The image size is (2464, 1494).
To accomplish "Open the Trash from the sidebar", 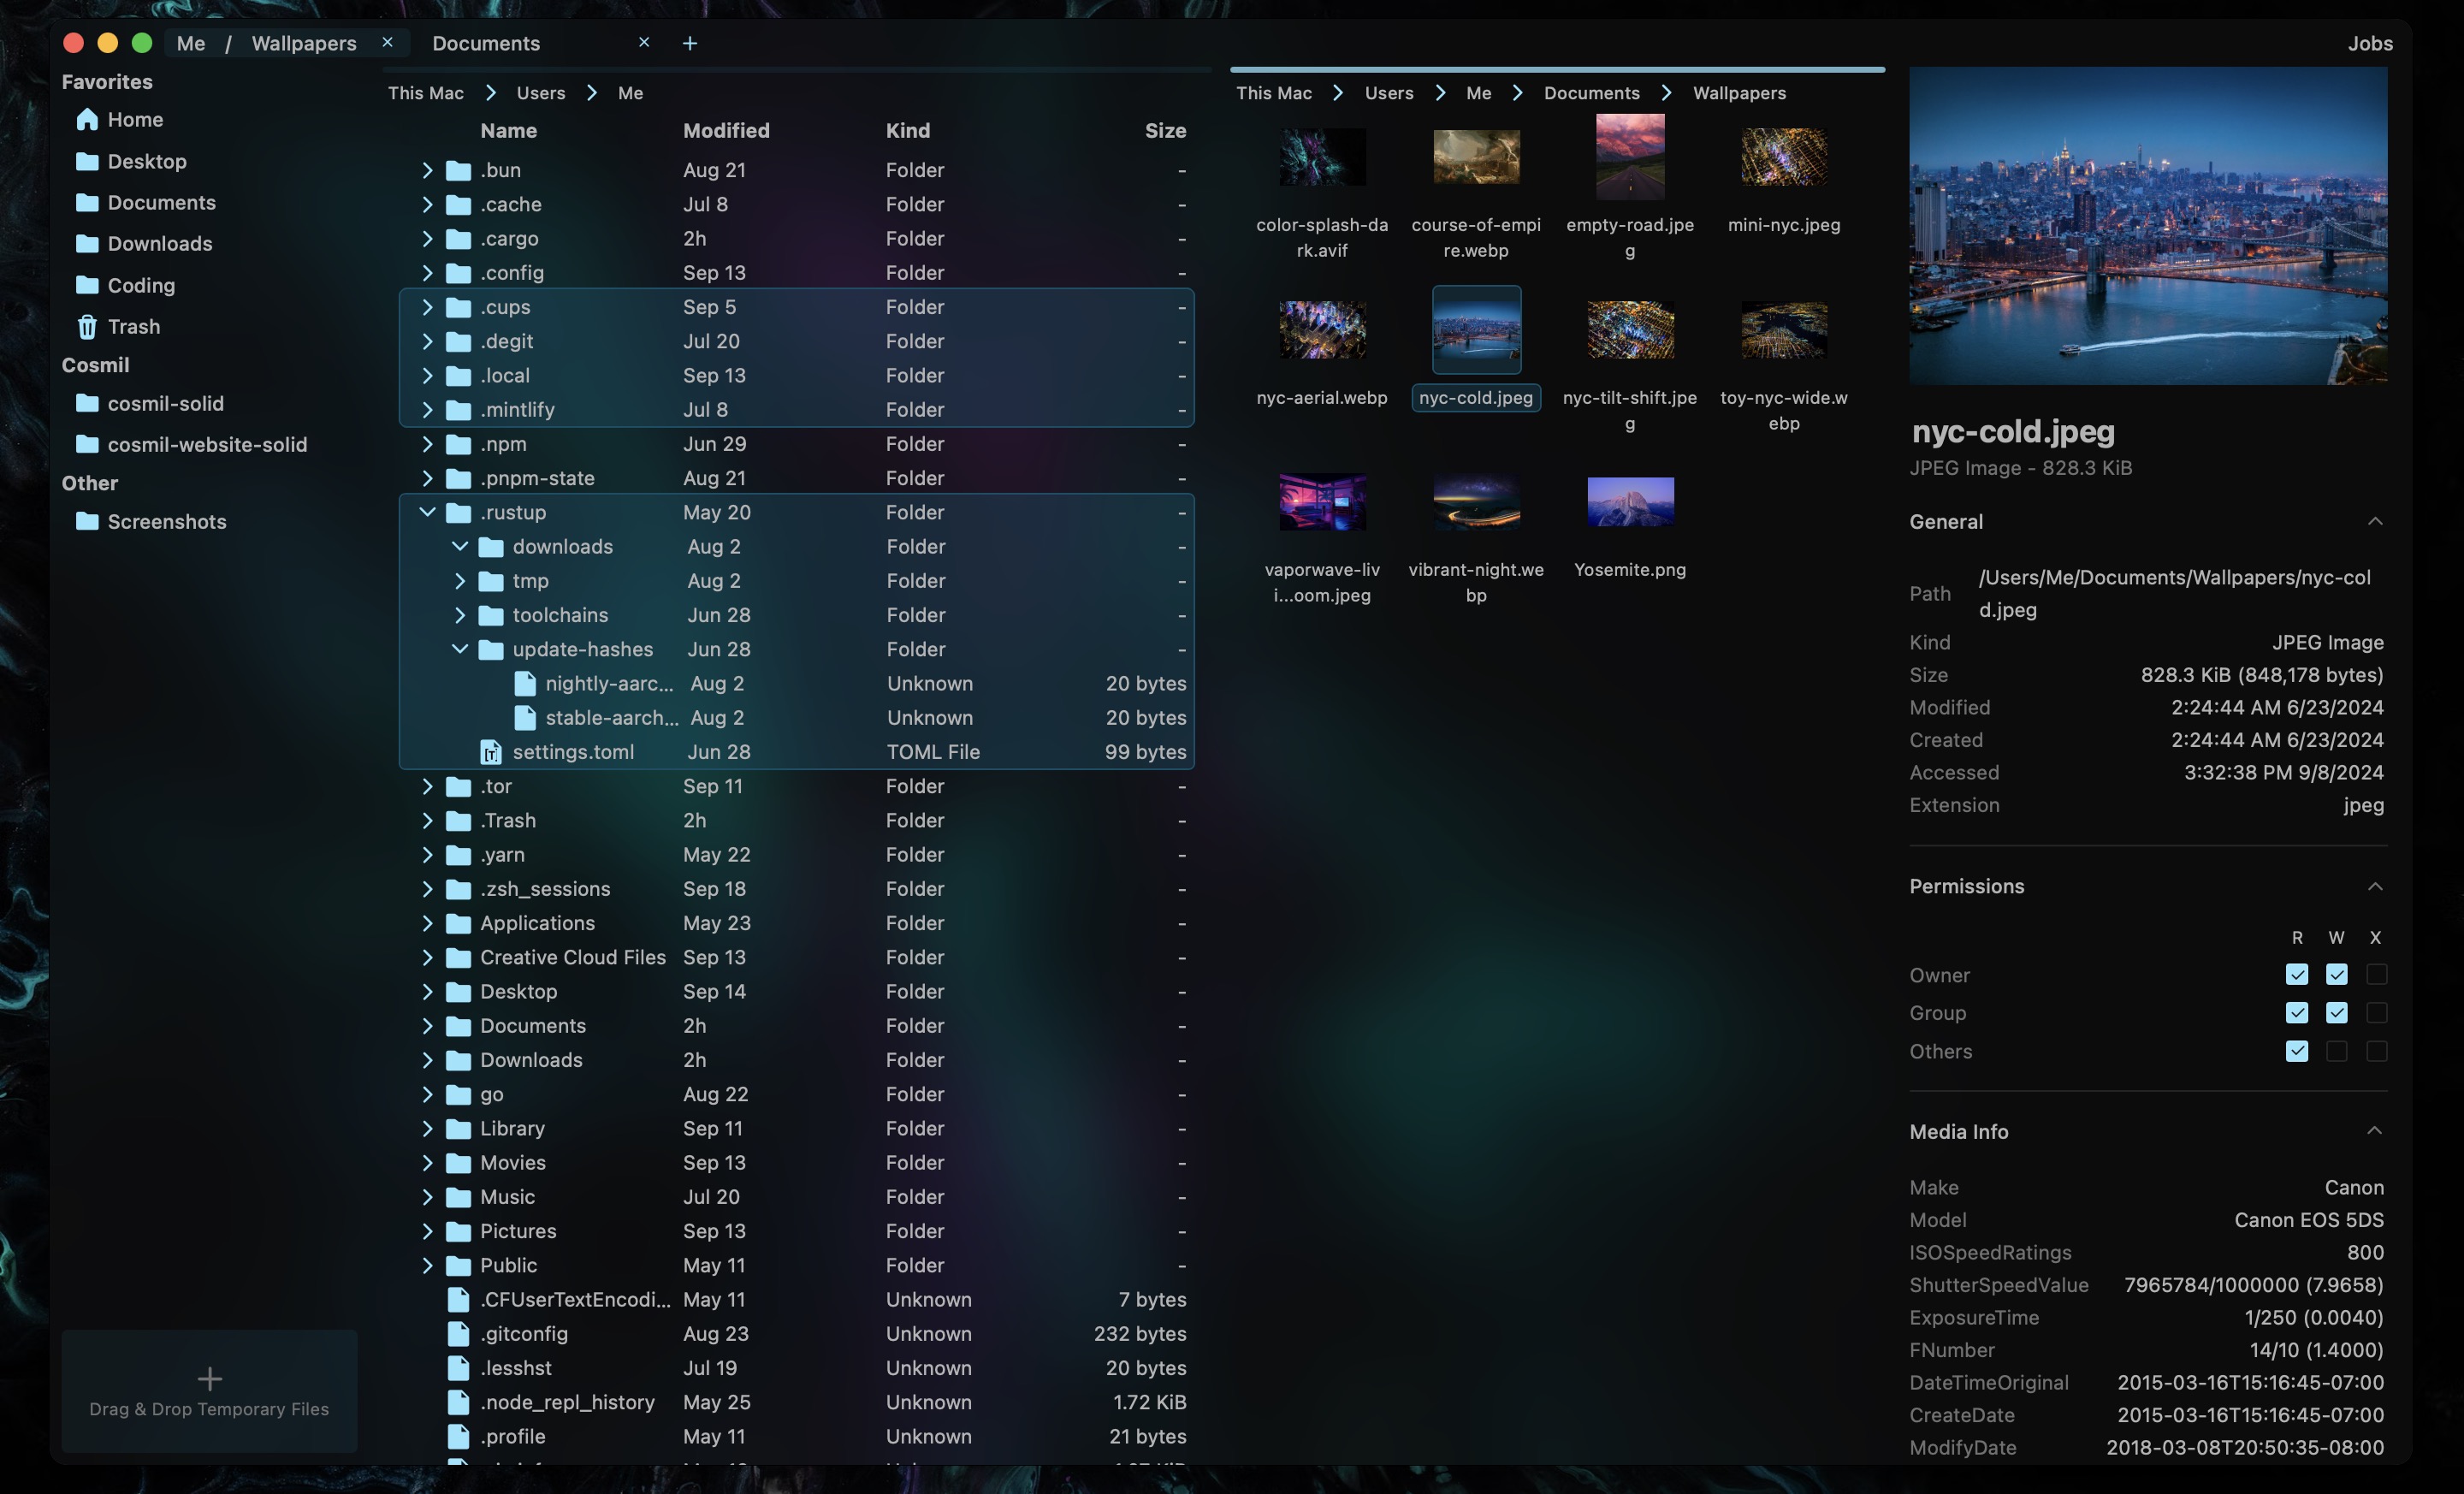I will [135, 327].
